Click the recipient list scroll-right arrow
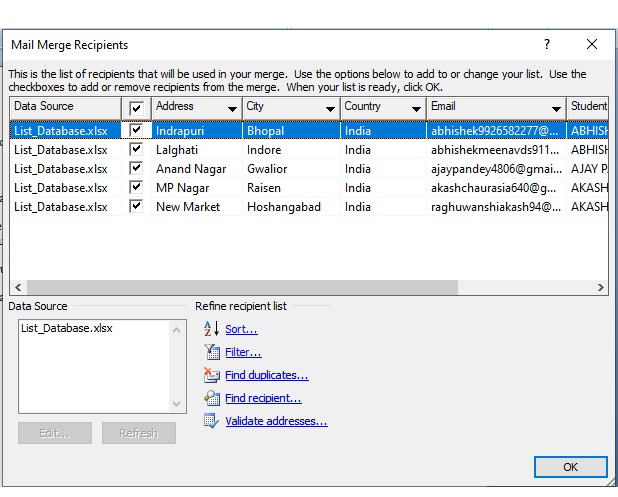 pos(600,287)
